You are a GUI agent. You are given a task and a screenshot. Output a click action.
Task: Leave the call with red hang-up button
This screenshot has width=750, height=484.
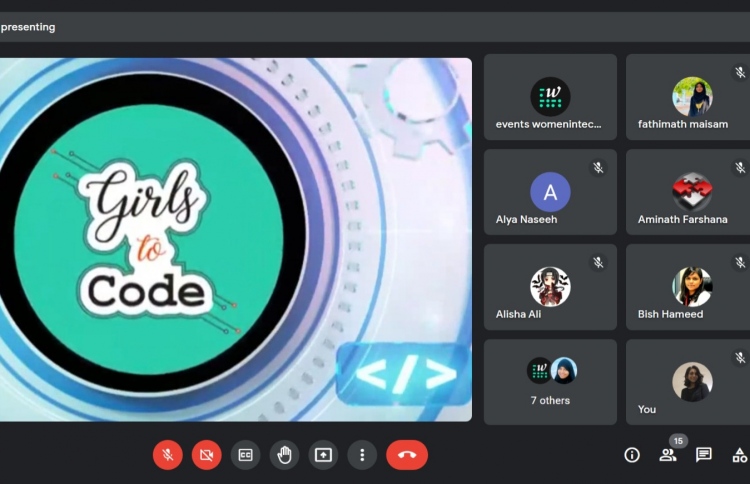point(407,455)
